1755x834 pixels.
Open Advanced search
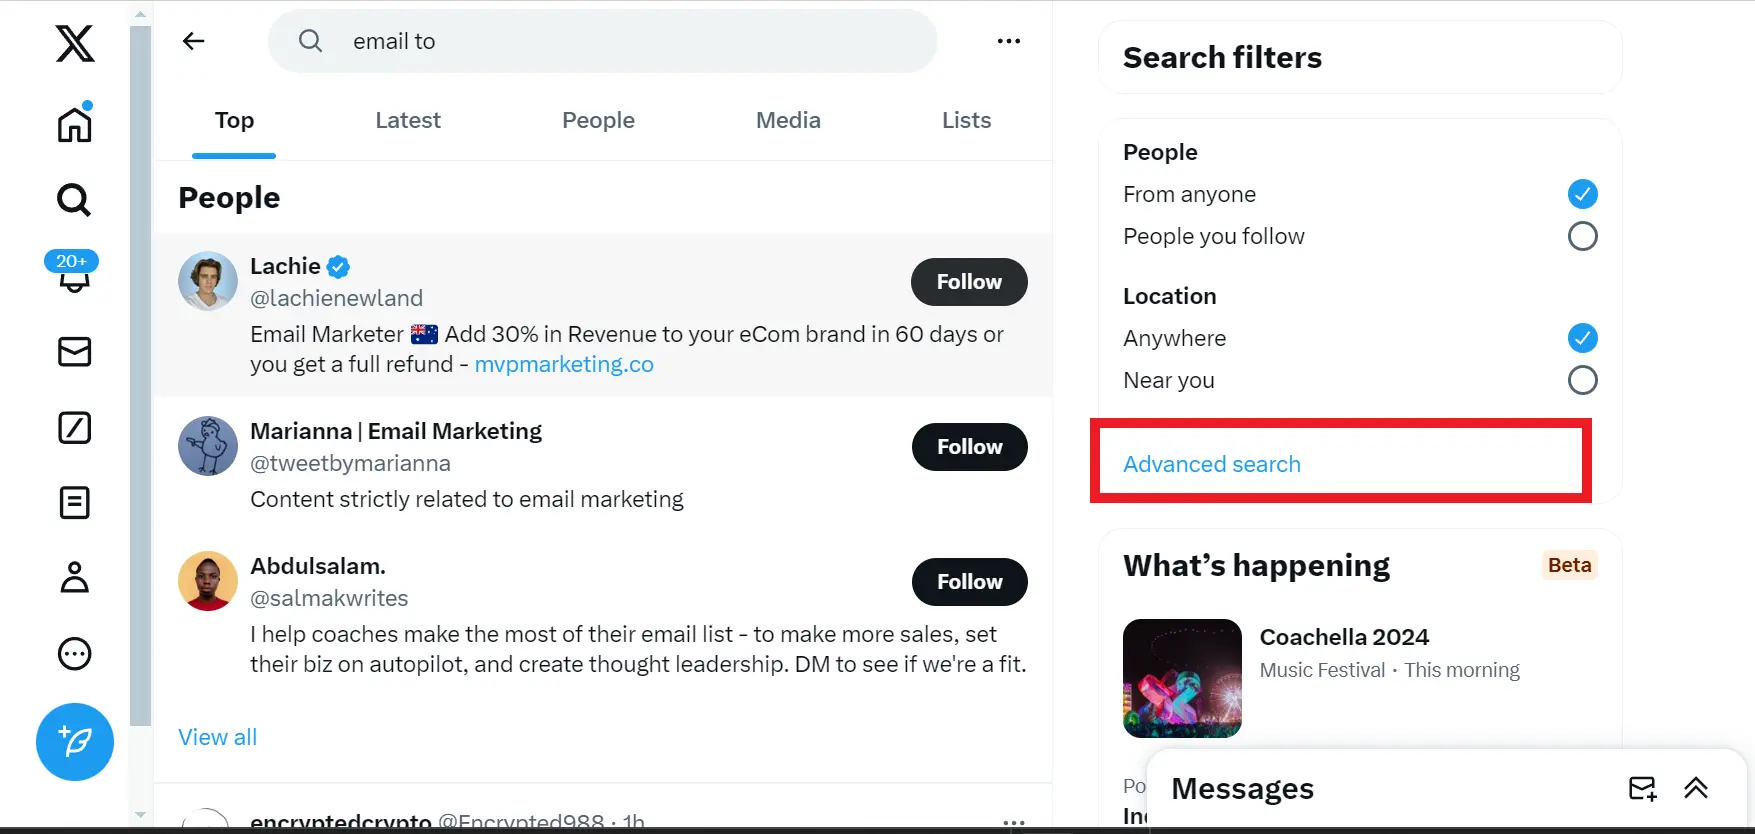(x=1212, y=464)
